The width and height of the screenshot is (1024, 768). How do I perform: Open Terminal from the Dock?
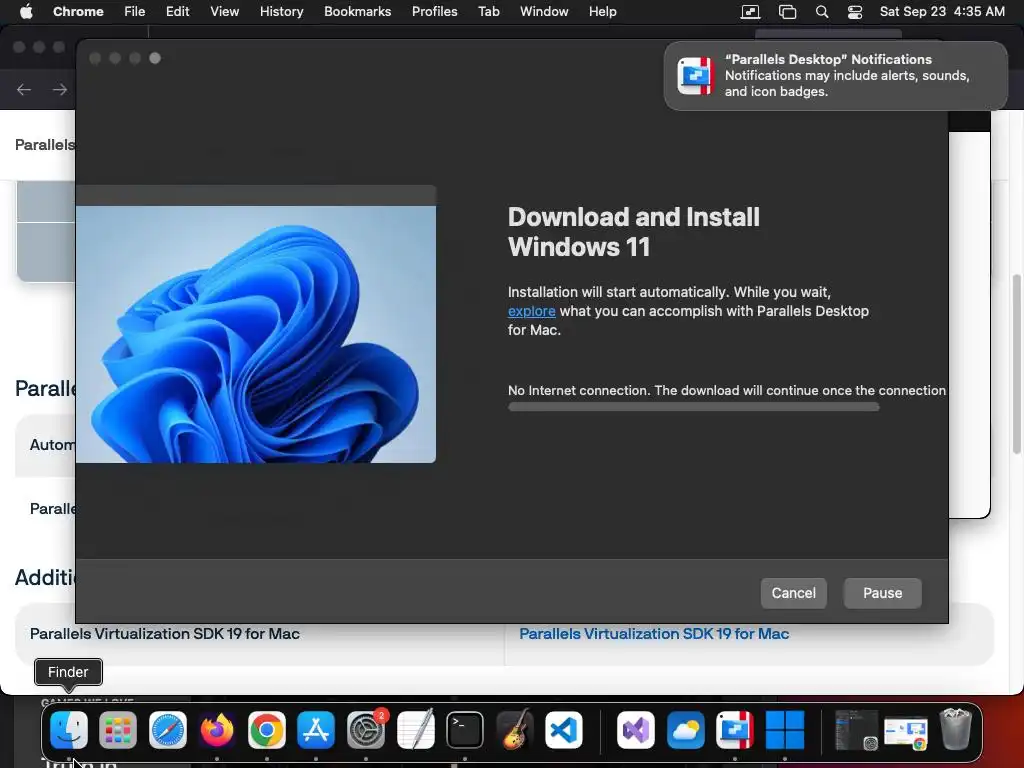(x=464, y=729)
